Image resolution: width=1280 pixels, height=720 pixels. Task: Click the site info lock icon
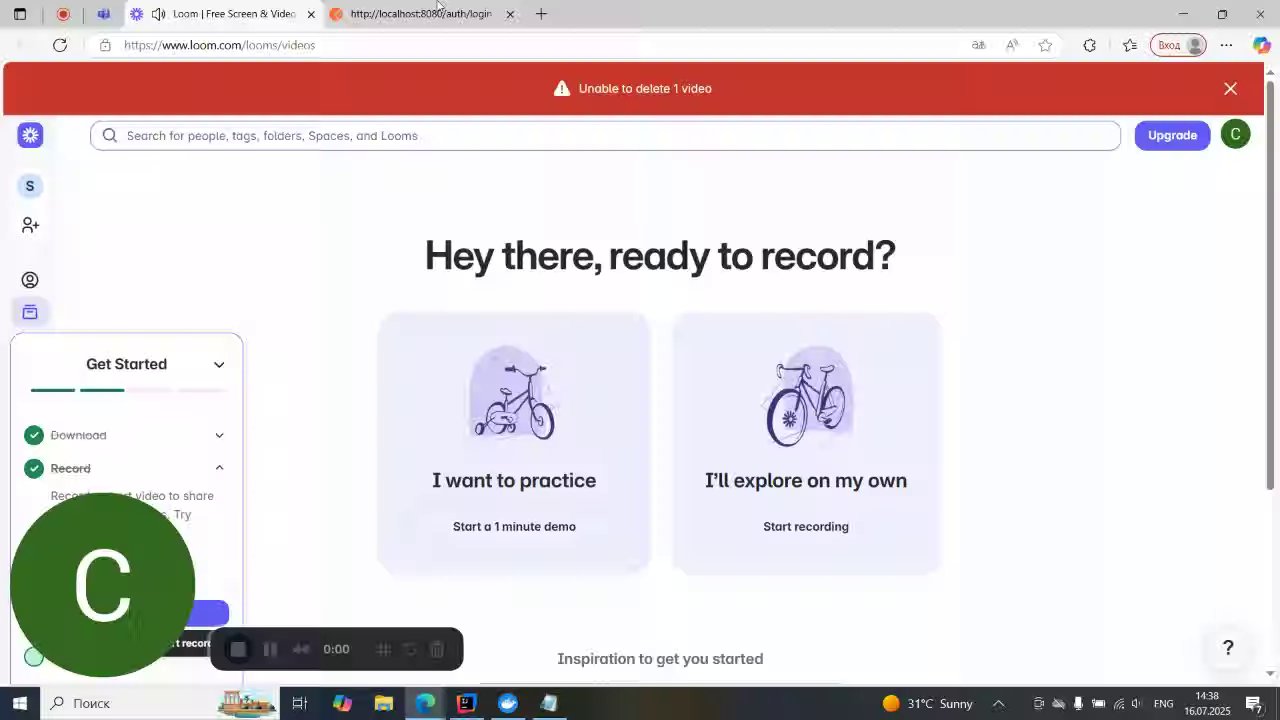[x=105, y=45]
